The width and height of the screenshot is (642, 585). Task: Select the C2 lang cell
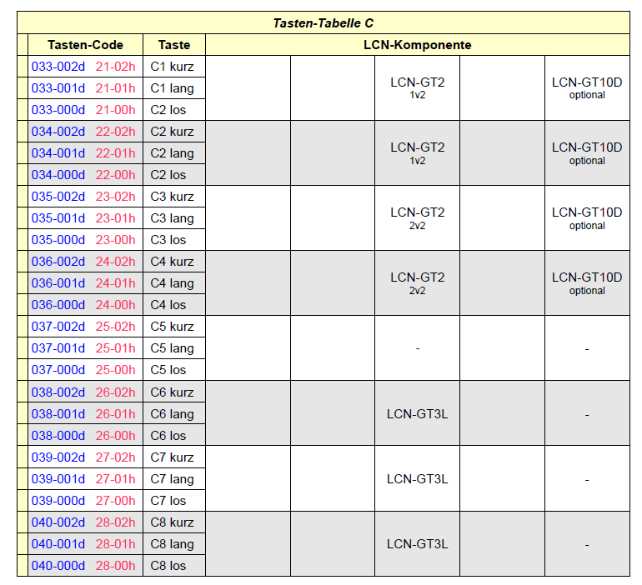[x=172, y=153]
